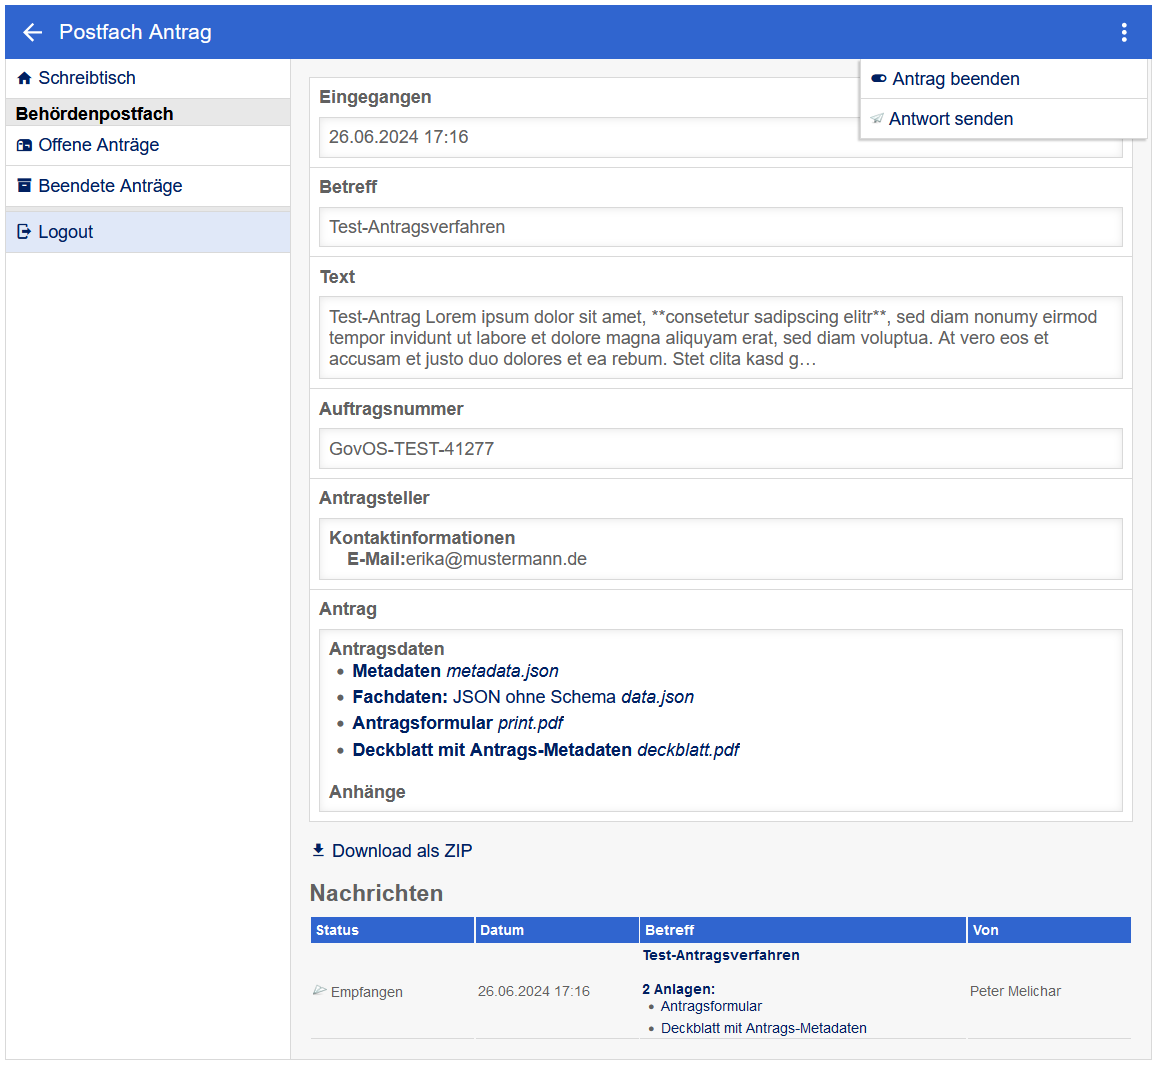Click the Betreff field with Test-Antragsverfahren
1160x1068 pixels.
[720, 227]
